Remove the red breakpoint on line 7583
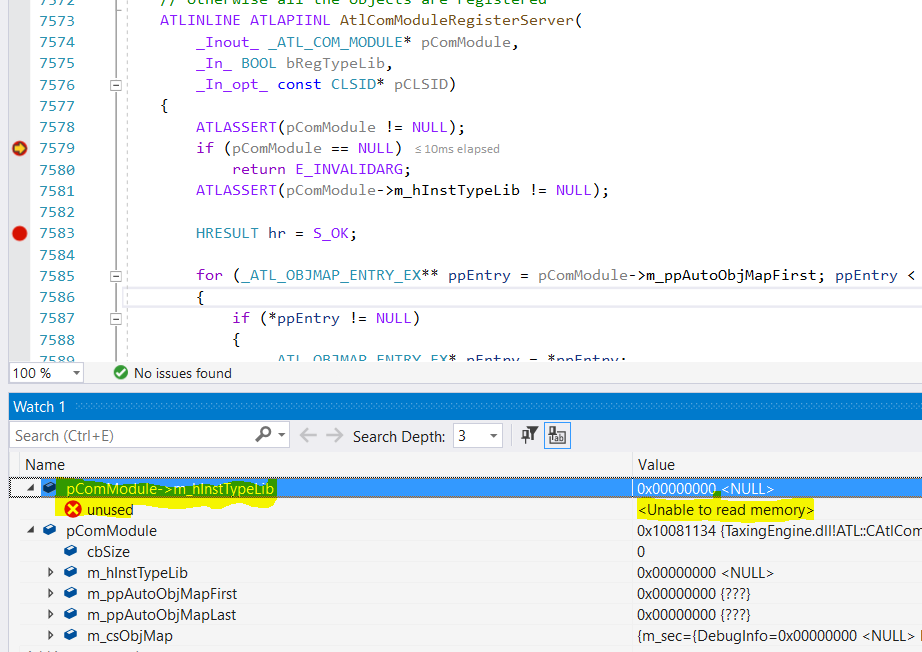 (x=19, y=233)
